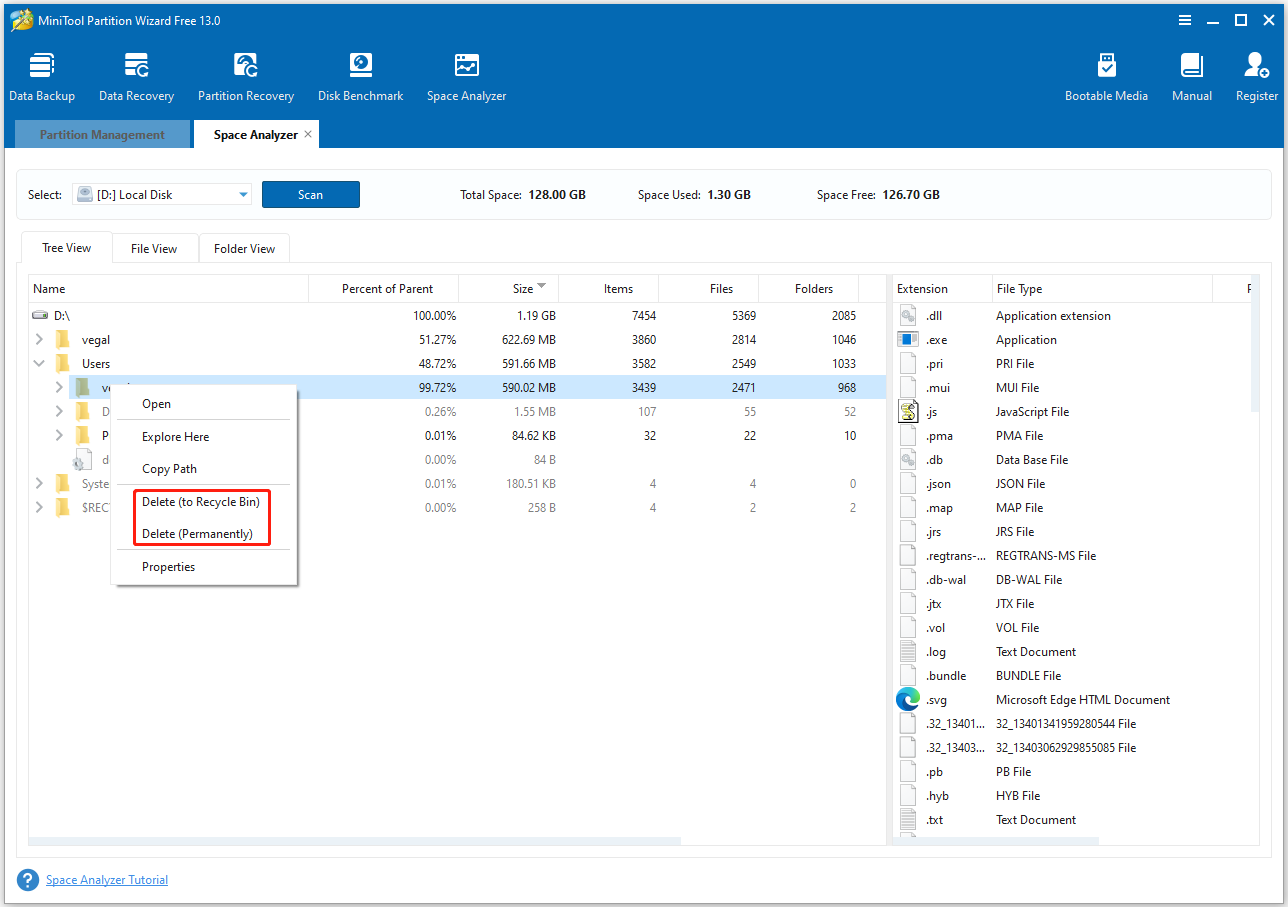Click the Scan button
The height and width of the screenshot is (907, 1288).
[311, 194]
